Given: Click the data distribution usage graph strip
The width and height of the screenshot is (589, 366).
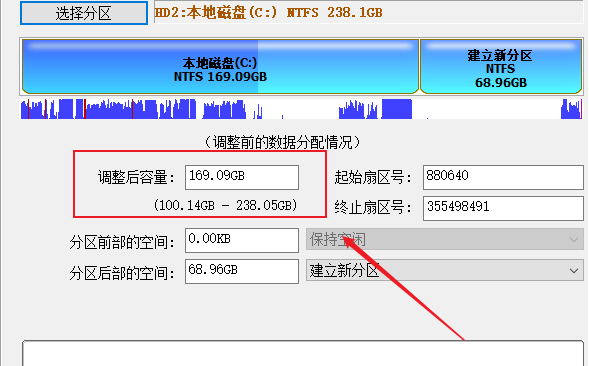Looking at the screenshot, I should click(x=301, y=109).
